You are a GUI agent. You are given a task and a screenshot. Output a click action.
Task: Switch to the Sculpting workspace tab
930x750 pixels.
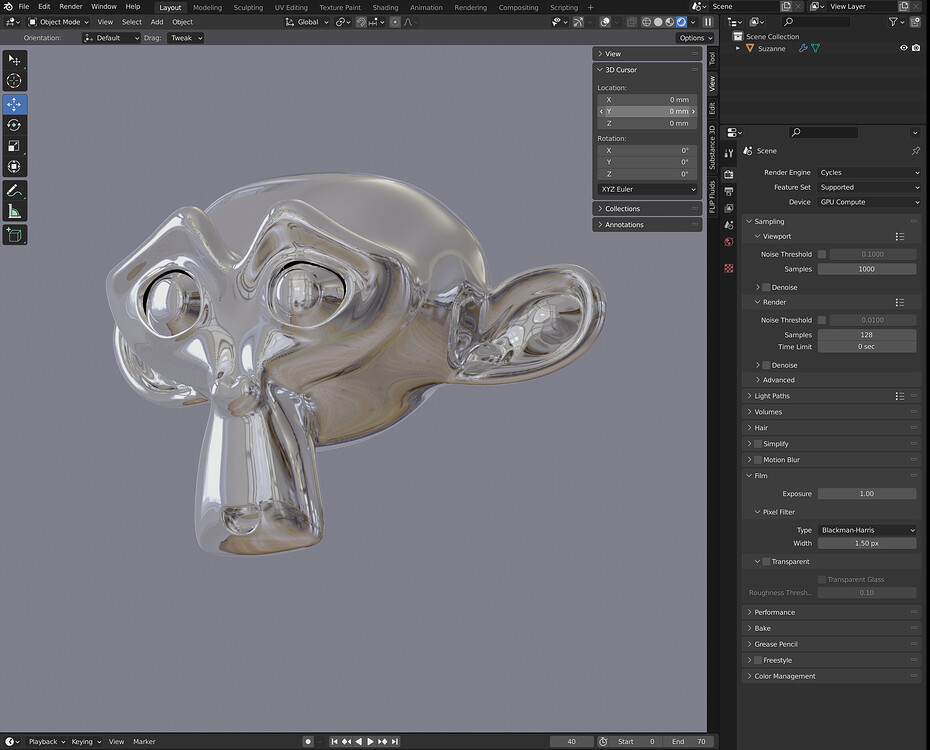[x=248, y=8]
